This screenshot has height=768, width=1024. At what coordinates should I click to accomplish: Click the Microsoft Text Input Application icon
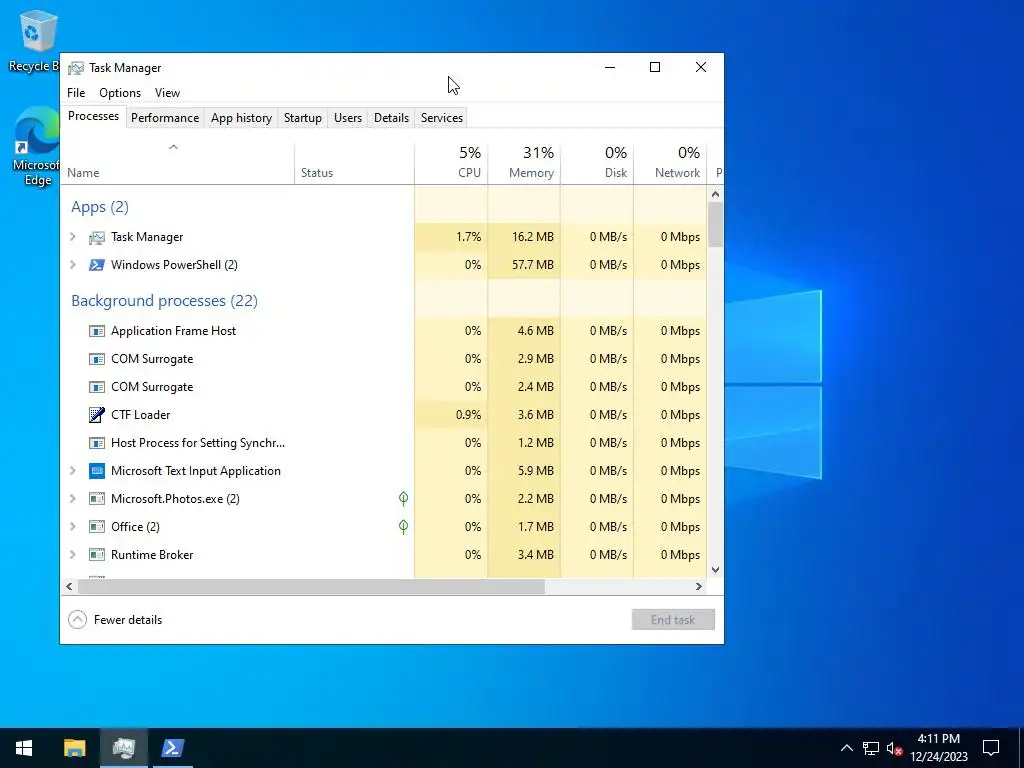click(x=97, y=471)
